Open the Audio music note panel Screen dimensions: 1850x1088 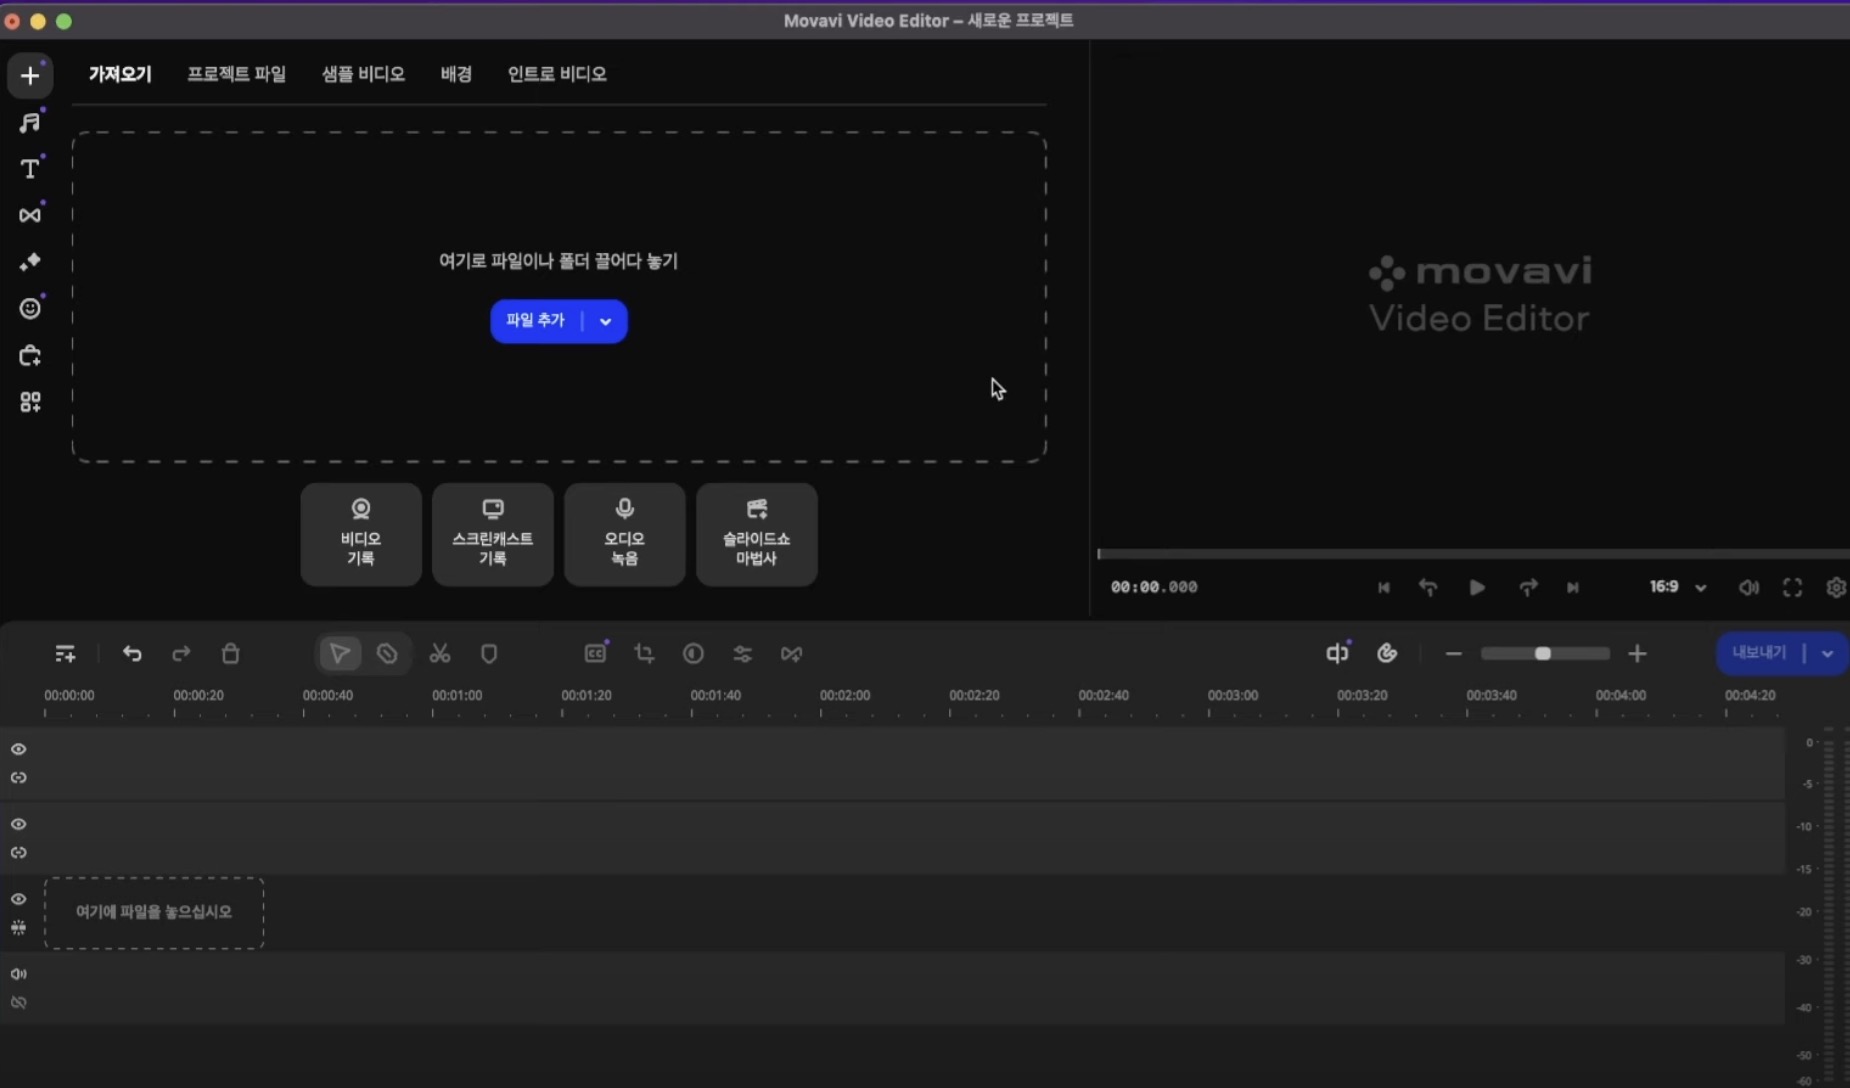click(30, 122)
